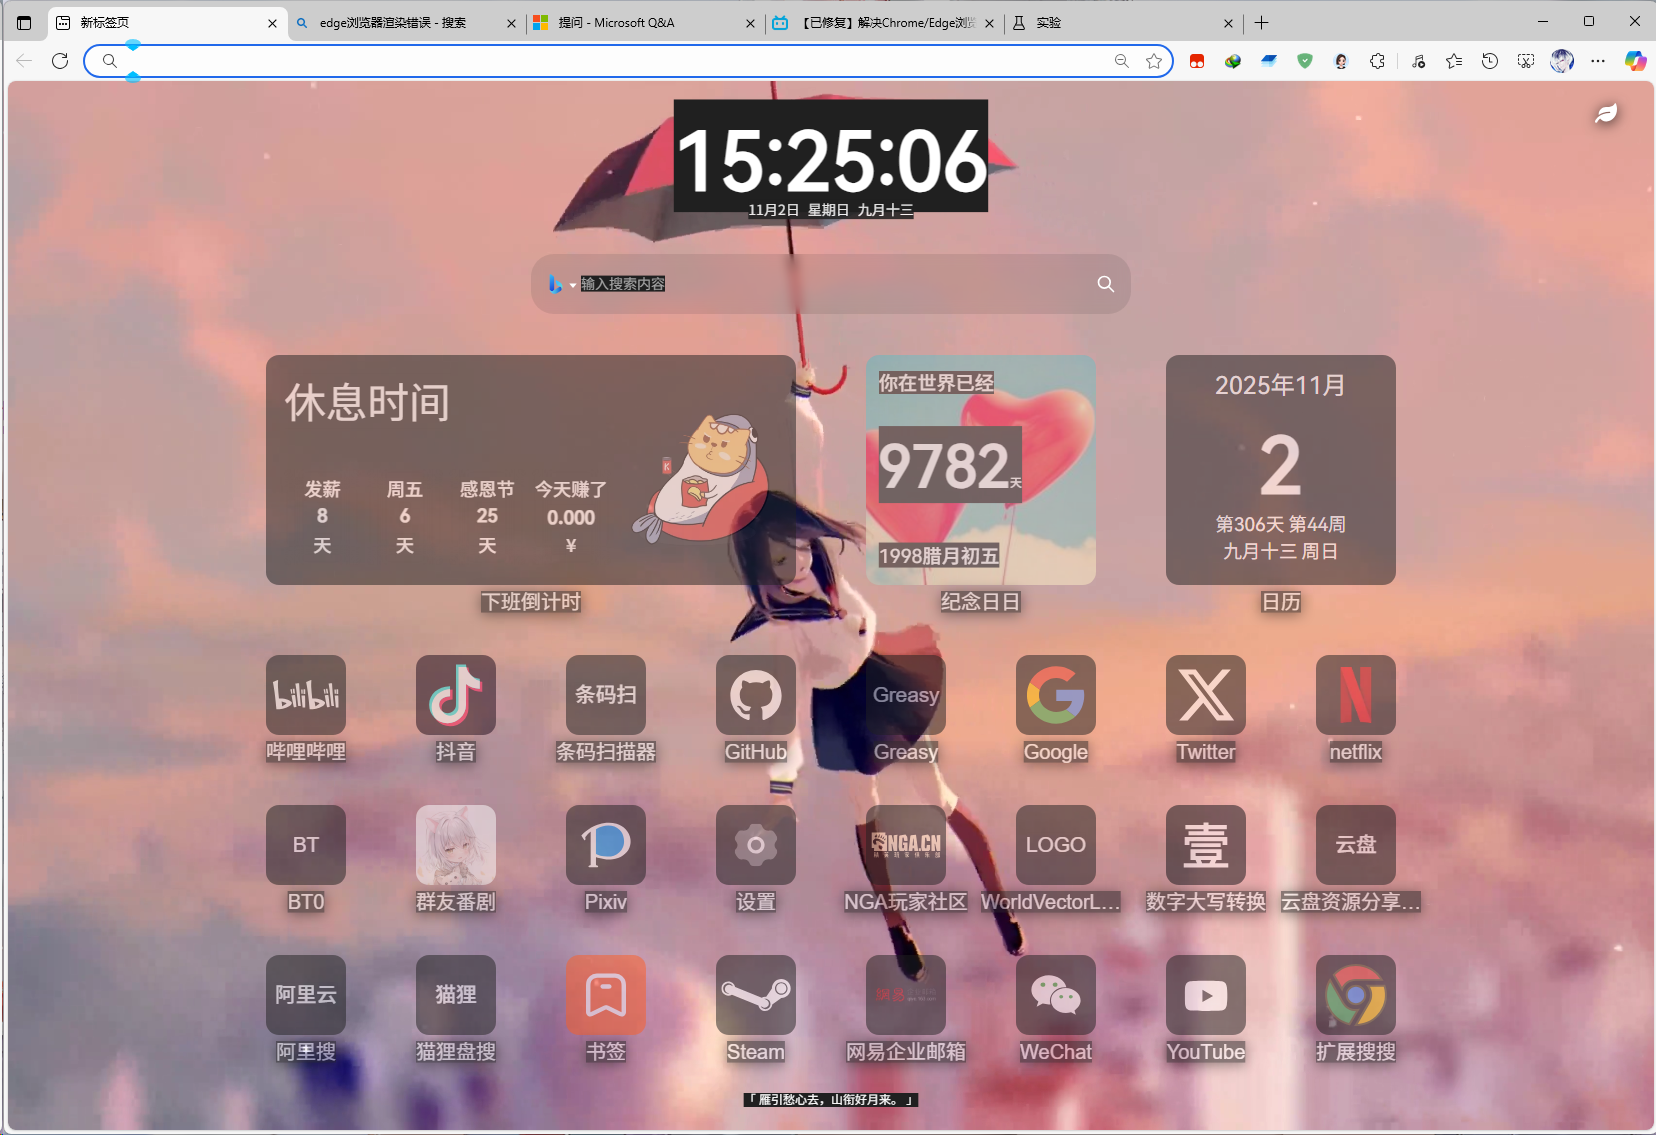Open the red Tampermonkey-style extension icon
Screen dimensions: 1656x1135
point(1197,61)
